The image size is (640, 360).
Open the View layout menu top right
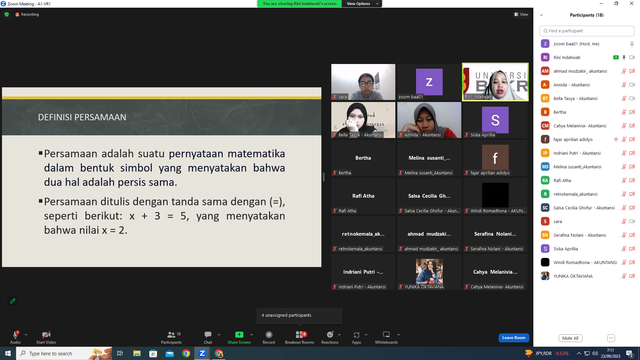pyautogui.click(x=521, y=14)
